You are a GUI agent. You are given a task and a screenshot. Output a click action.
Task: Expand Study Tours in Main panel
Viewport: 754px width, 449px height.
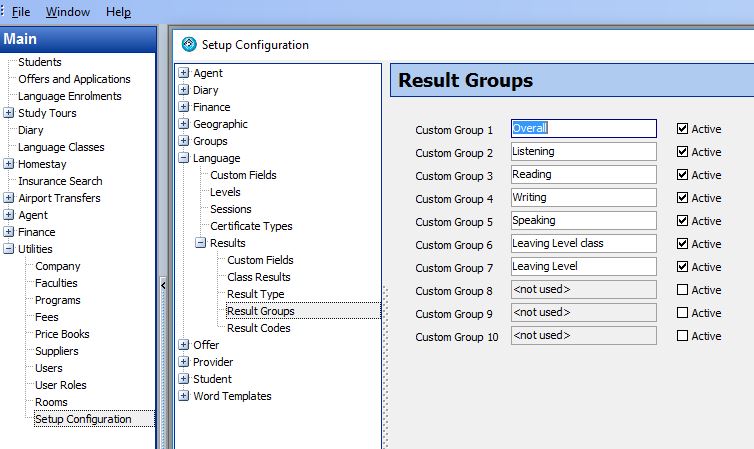pos(9,113)
